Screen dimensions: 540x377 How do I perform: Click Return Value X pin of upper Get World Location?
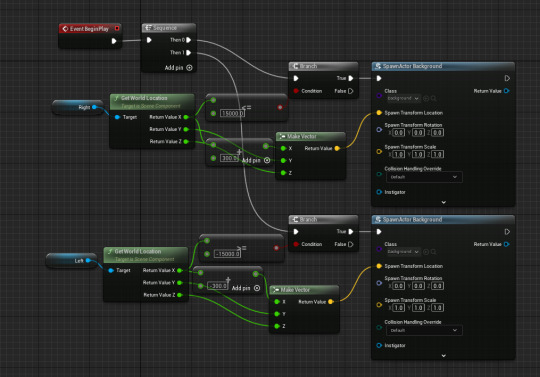click(x=186, y=117)
